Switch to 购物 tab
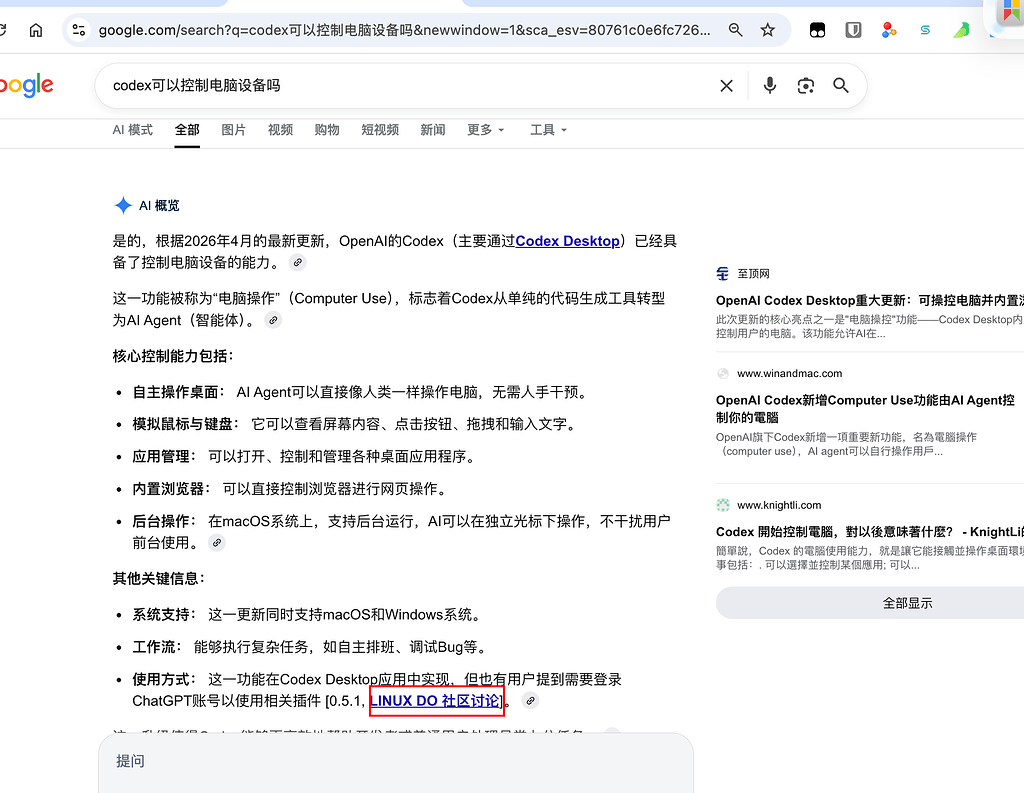 (327, 130)
